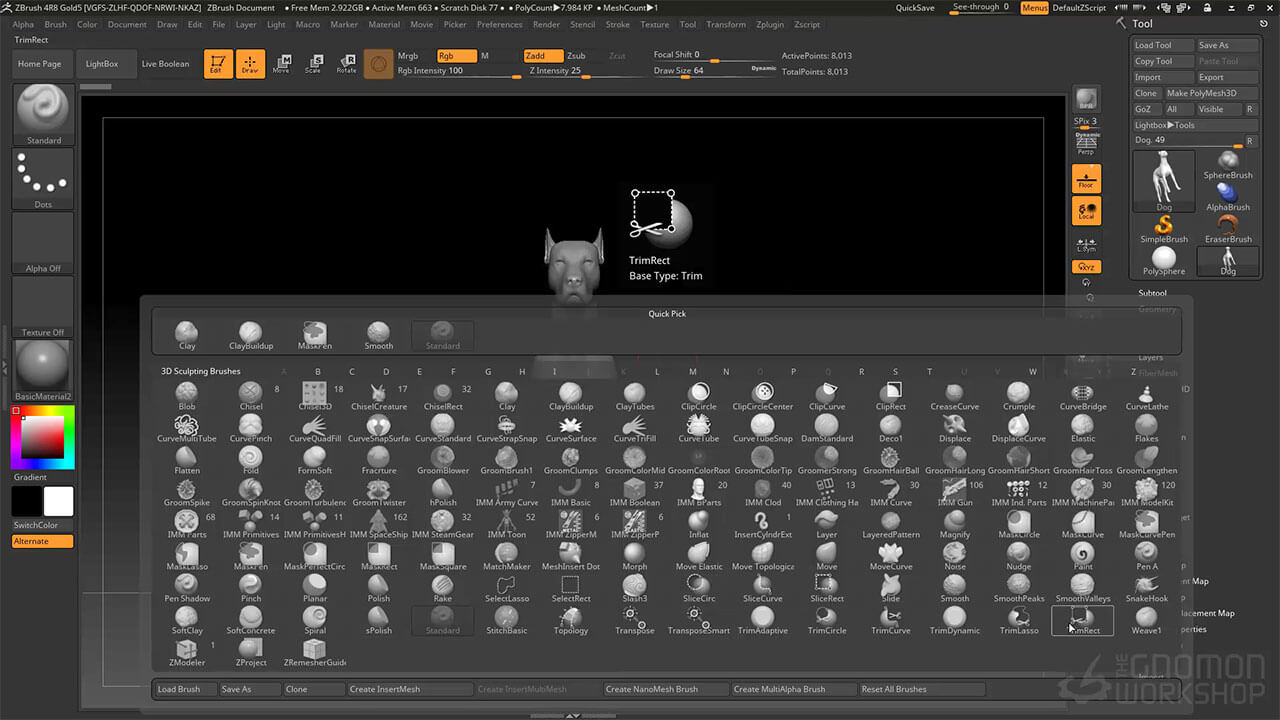The height and width of the screenshot is (720, 1280).
Task: Choose the SnakeHook brush
Action: pyautogui.click(x=1146, y=585)
